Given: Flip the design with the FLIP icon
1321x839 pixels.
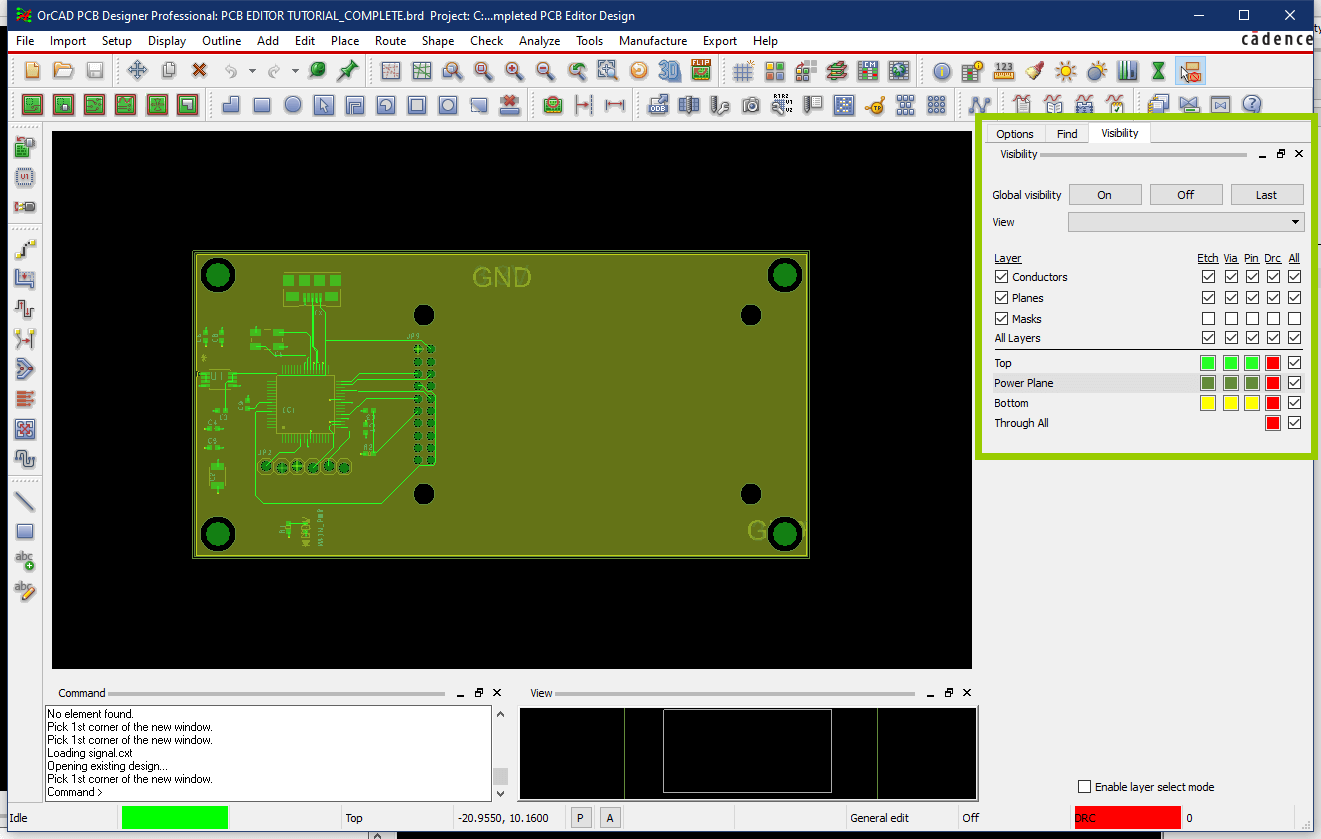Looking at the screenshot, I should pyautogui.click(x=701, y=71).
